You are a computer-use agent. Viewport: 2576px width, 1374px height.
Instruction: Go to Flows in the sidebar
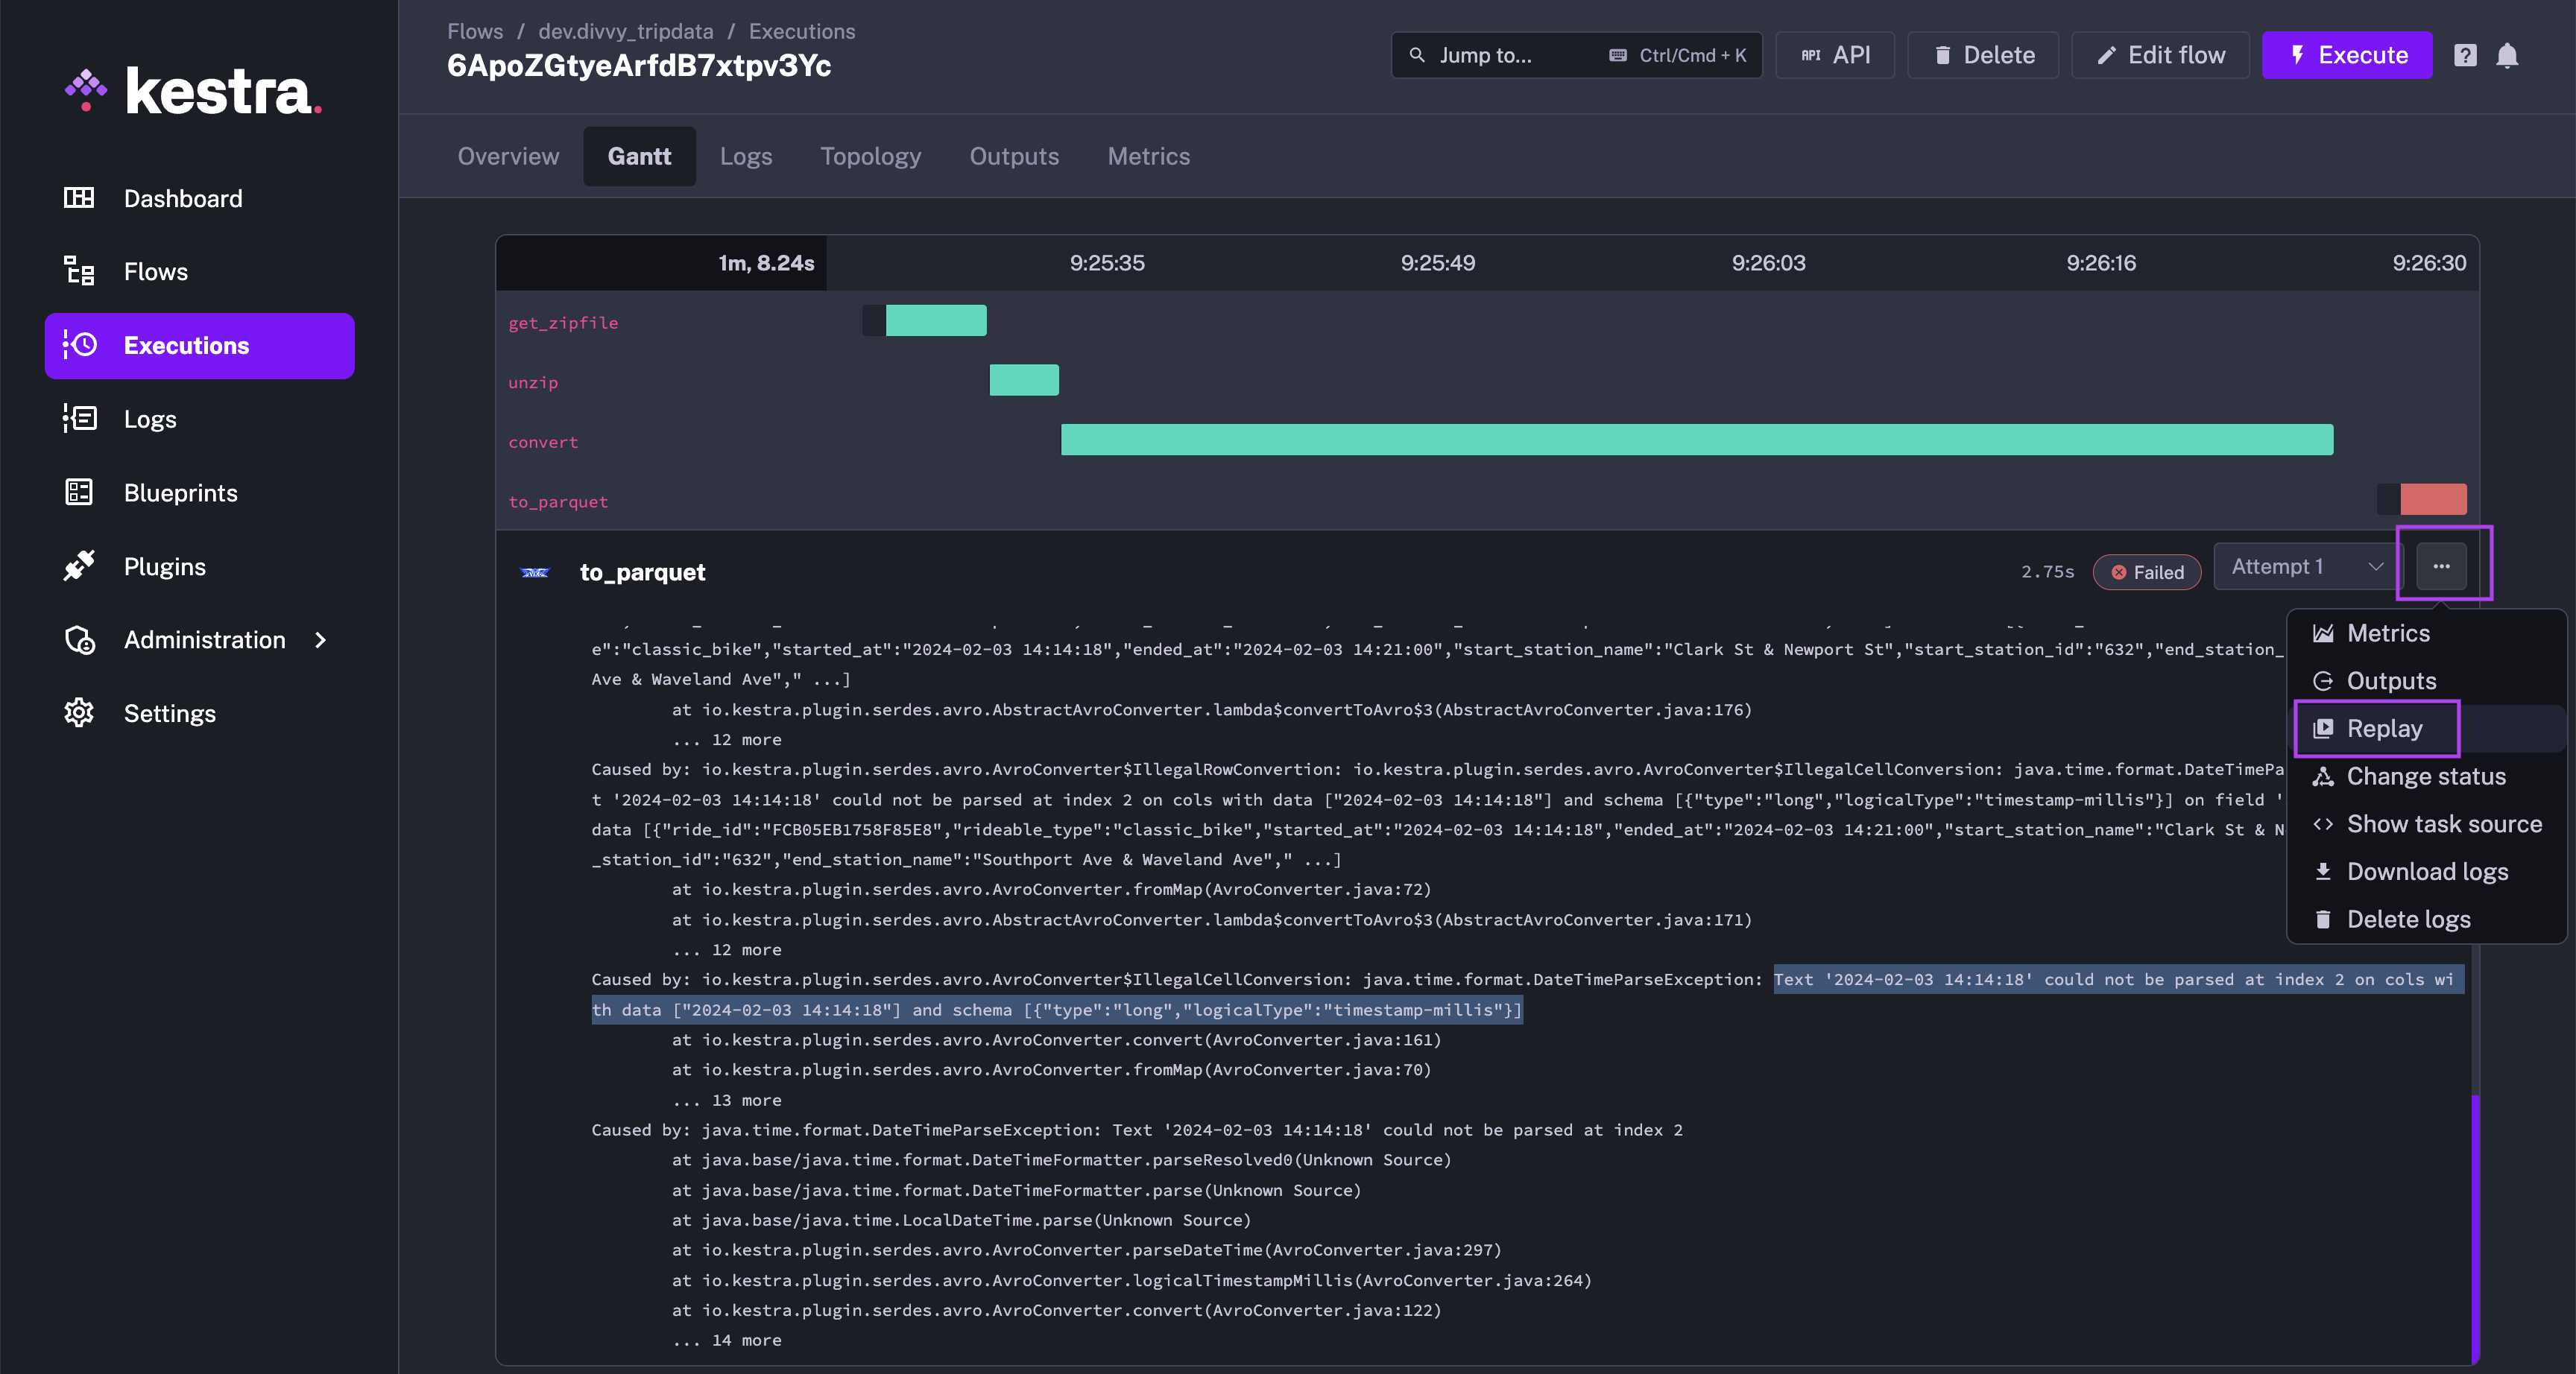point(155,272)
